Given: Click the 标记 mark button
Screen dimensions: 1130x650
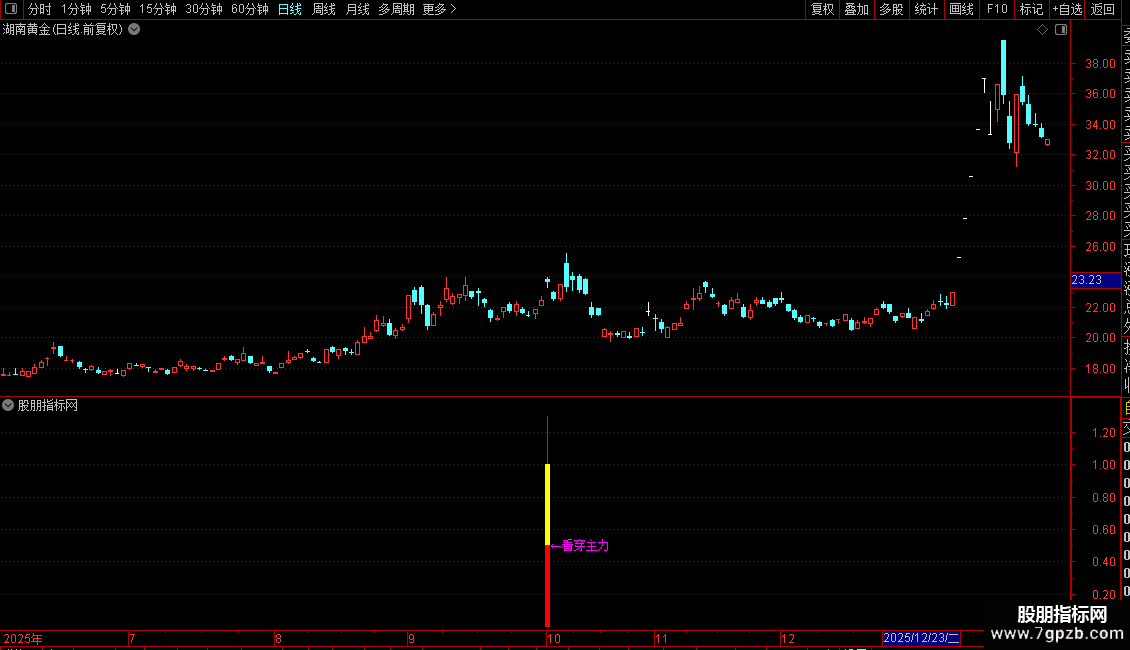Looking at the screenshot, I should click(1031, 9).
